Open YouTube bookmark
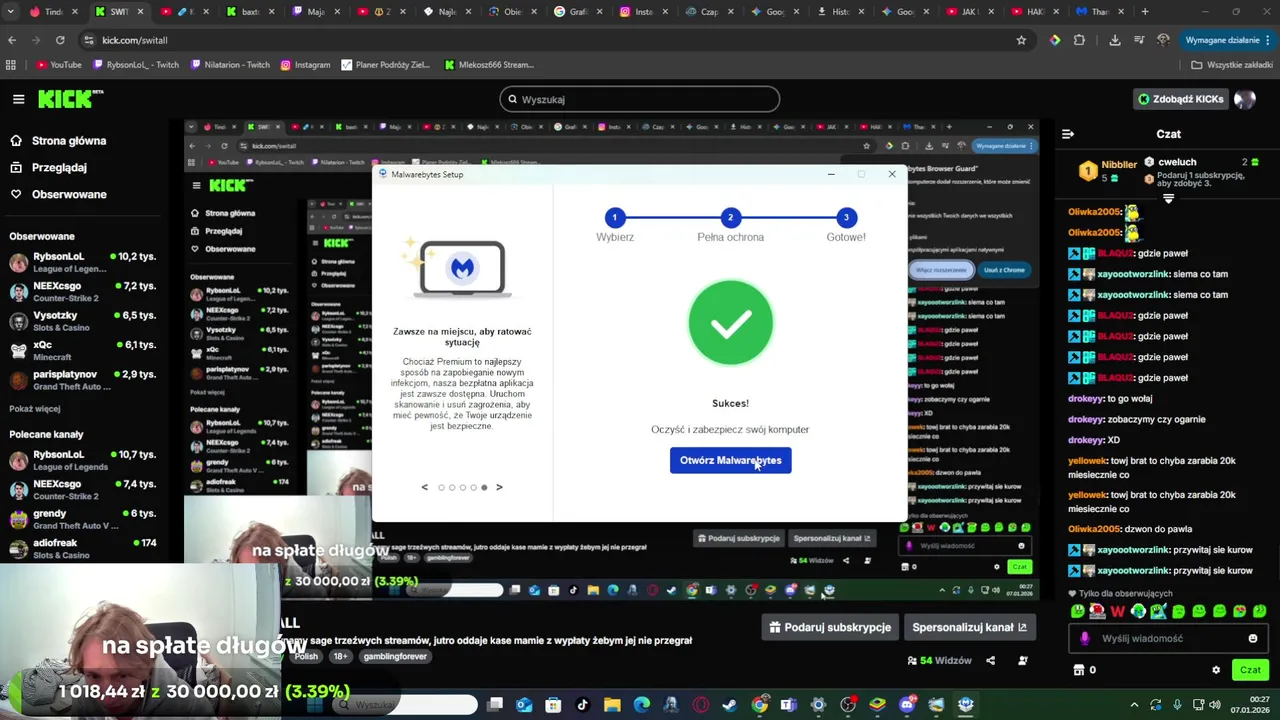The image size is (1280, 720). (59, 65)
